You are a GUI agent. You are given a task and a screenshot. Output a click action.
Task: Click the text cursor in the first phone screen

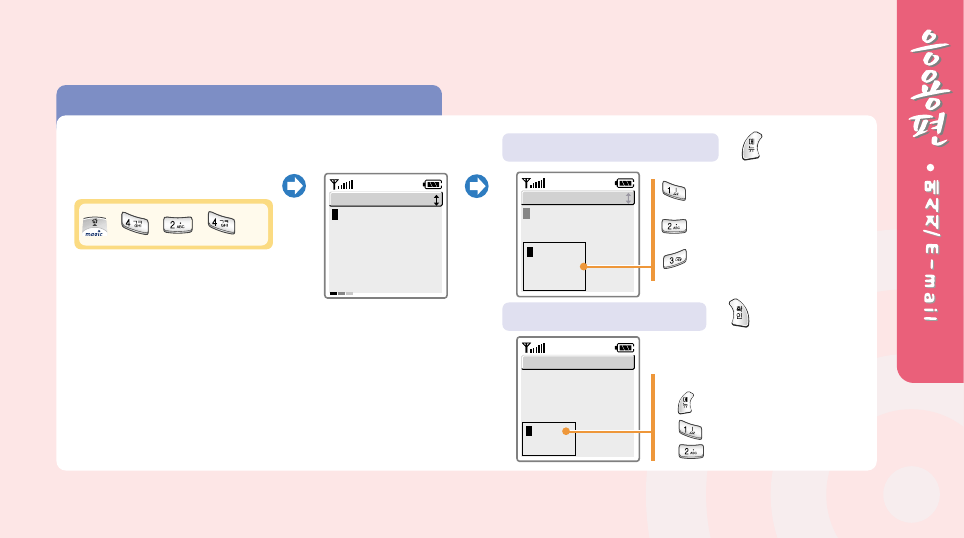(336, 215)
